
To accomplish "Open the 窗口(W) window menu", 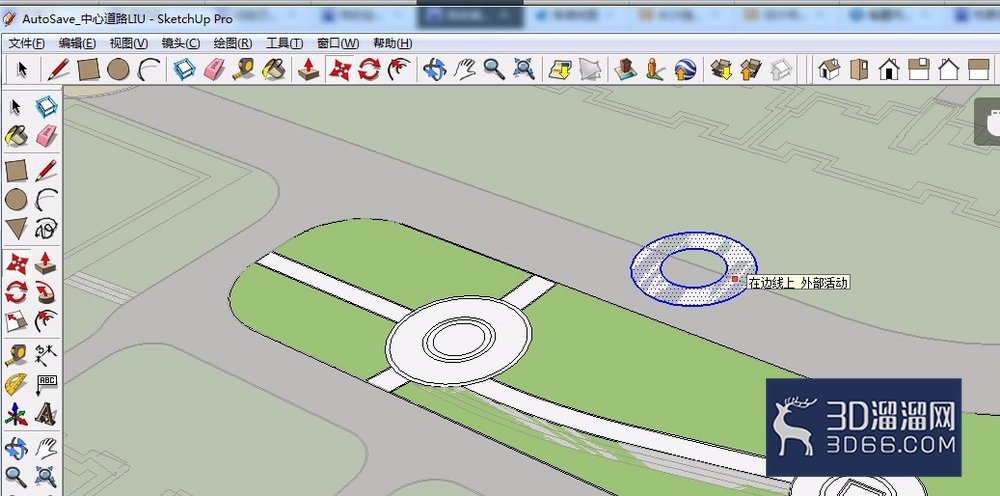I will point(338,43).
